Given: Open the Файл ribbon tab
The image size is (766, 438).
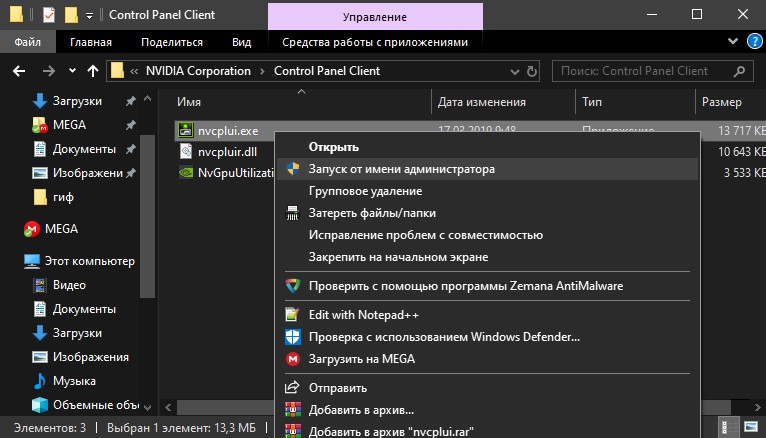Looking at the screenshot, I should coord(27,42).
